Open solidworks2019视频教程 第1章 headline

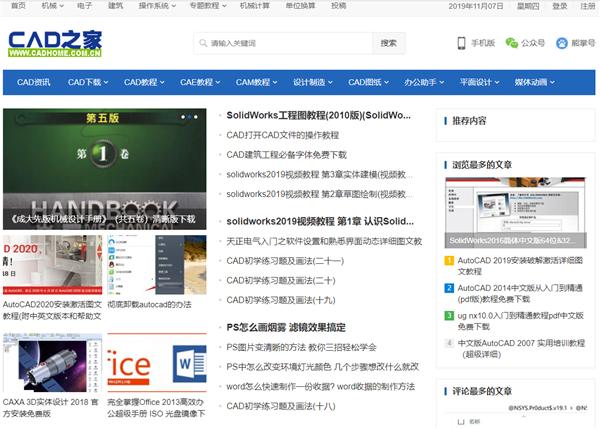point(320,221)
